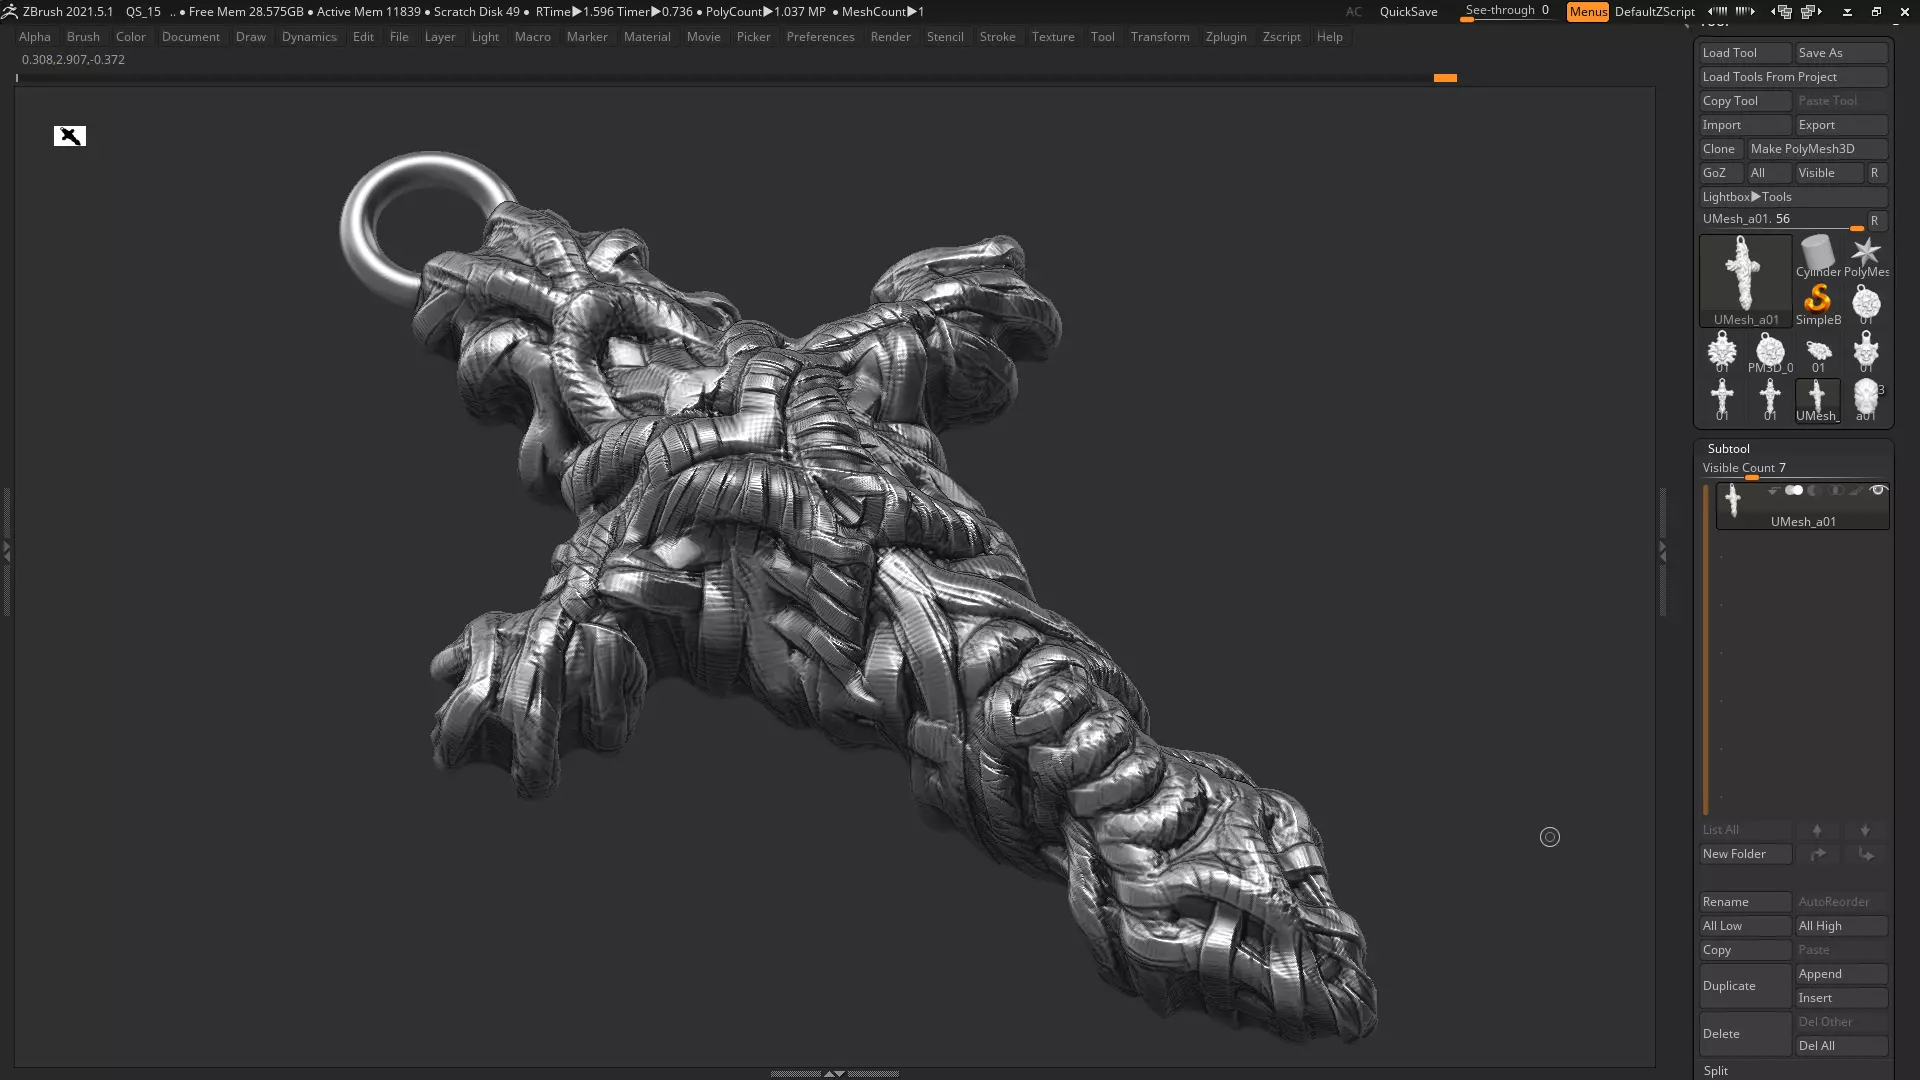Open the Preferences menu
1920x1080 pixels.
tap(820, 37)
